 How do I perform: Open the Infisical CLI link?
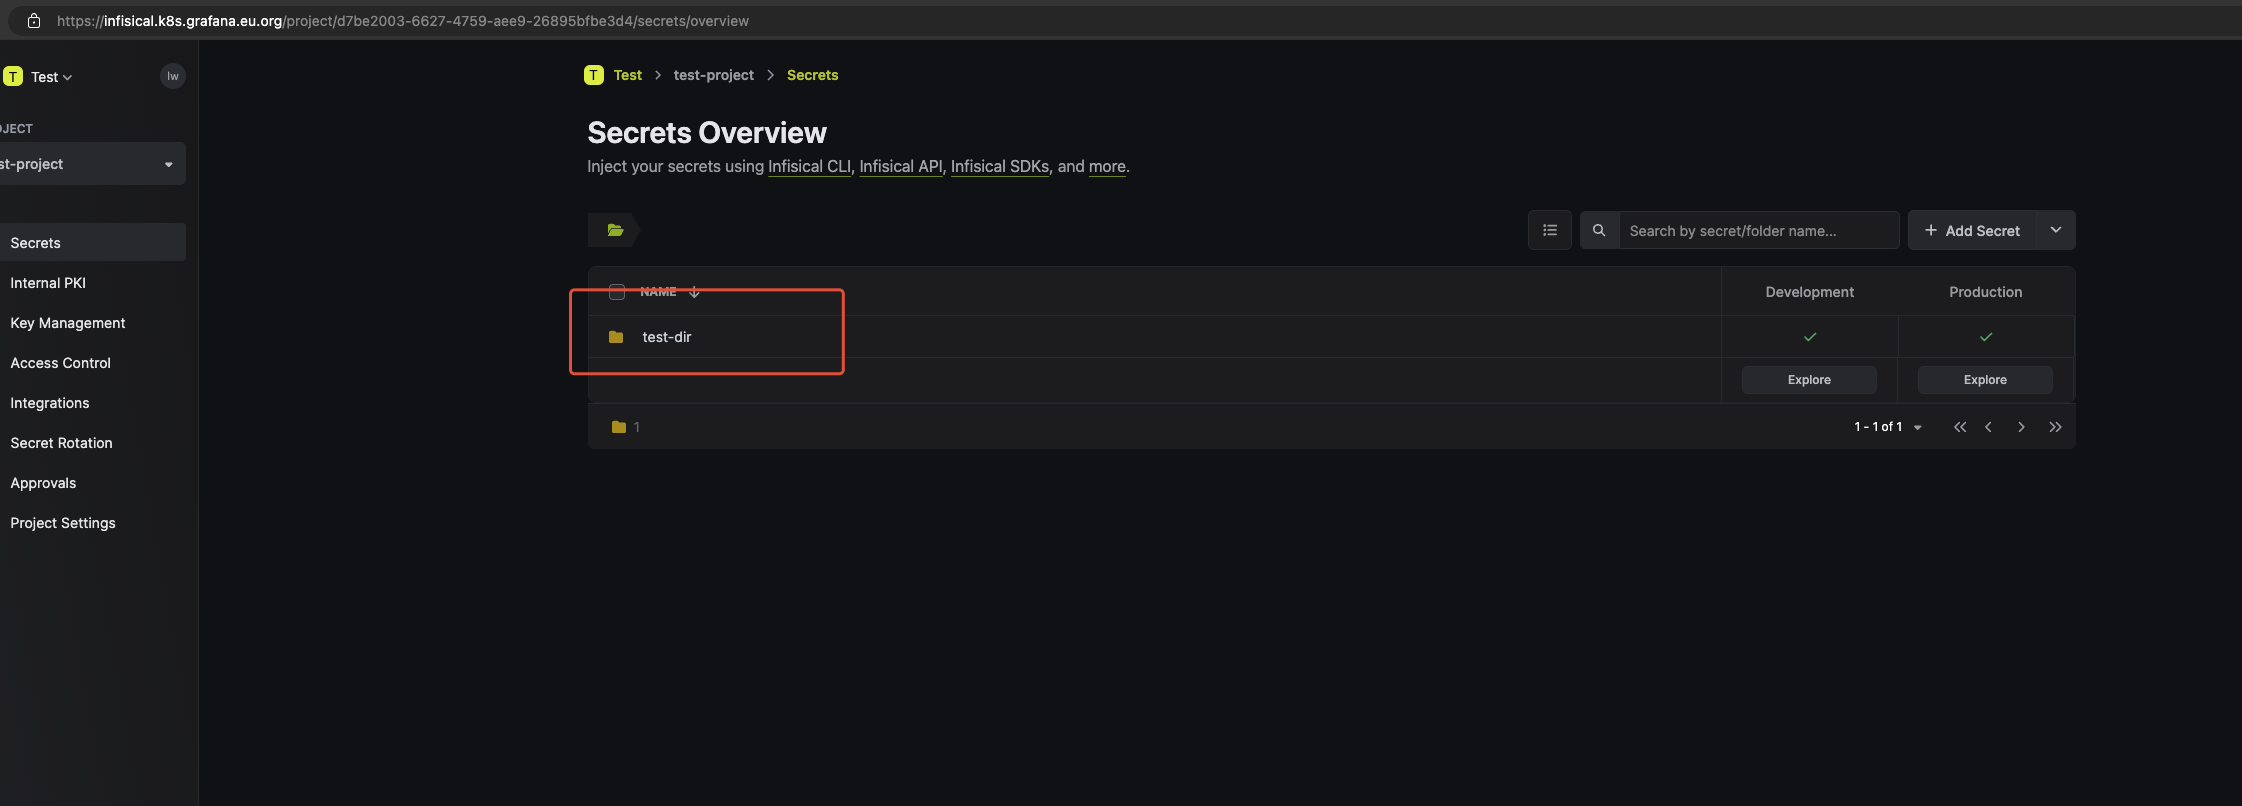point(808,166)
